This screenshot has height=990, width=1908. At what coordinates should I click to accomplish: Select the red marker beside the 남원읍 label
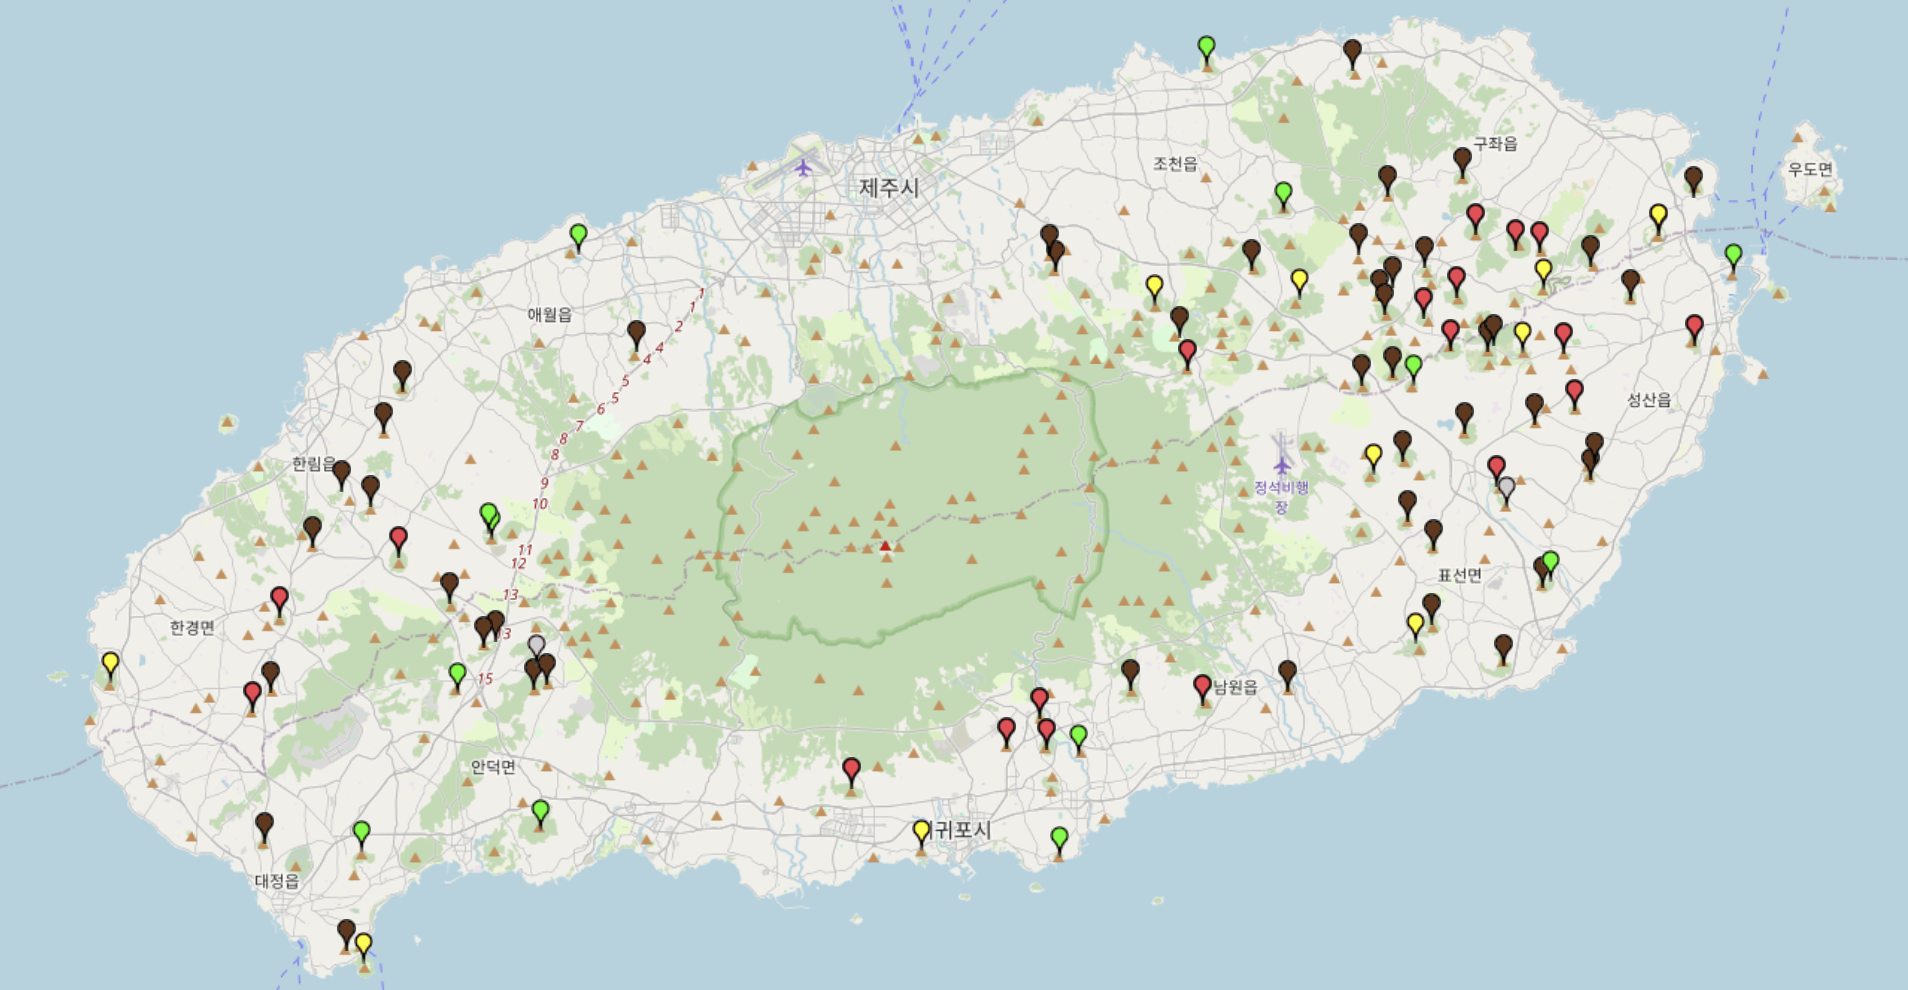tap(1202, 686)
